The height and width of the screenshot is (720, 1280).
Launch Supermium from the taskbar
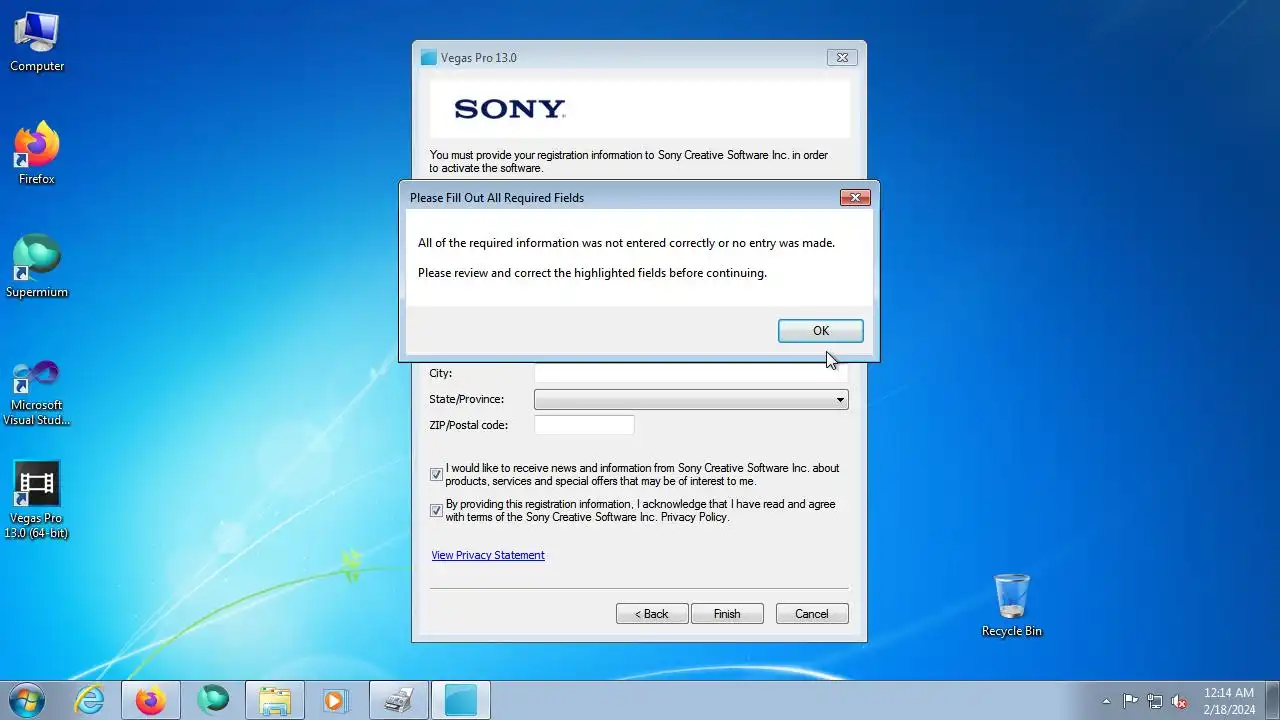[x=213, y=700]
